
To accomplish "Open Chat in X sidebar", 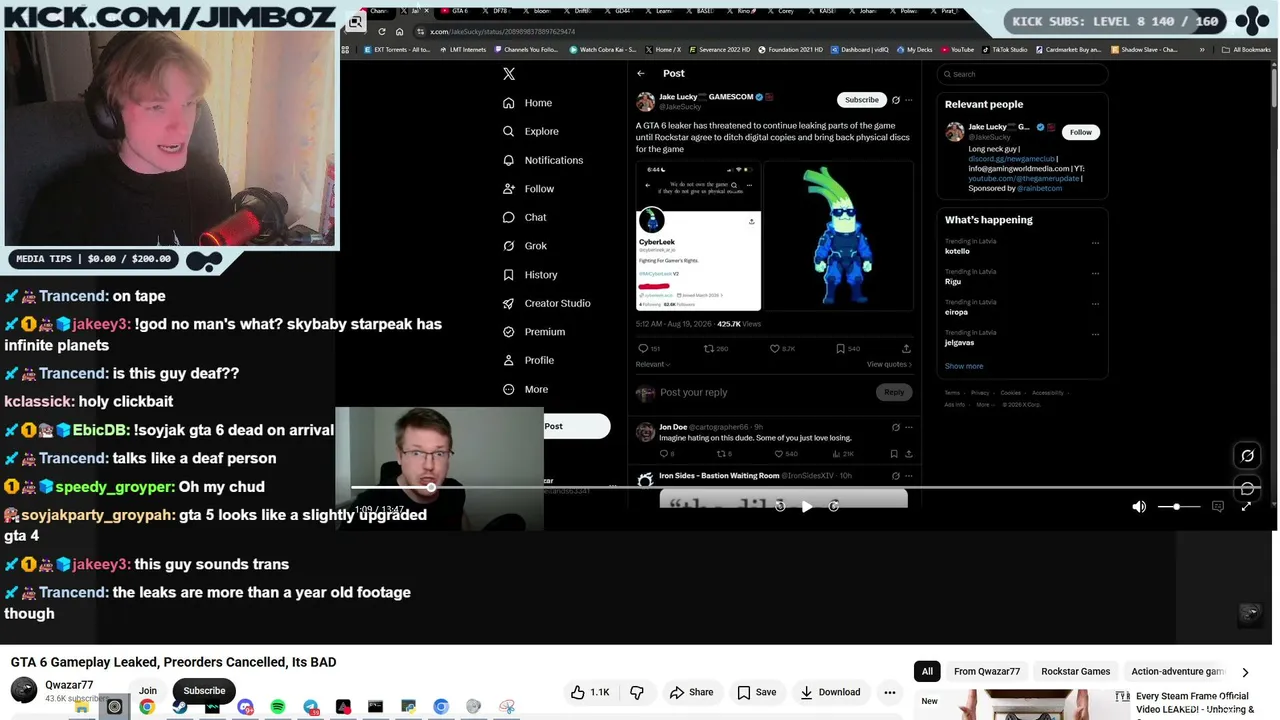I will pos(525,217).
